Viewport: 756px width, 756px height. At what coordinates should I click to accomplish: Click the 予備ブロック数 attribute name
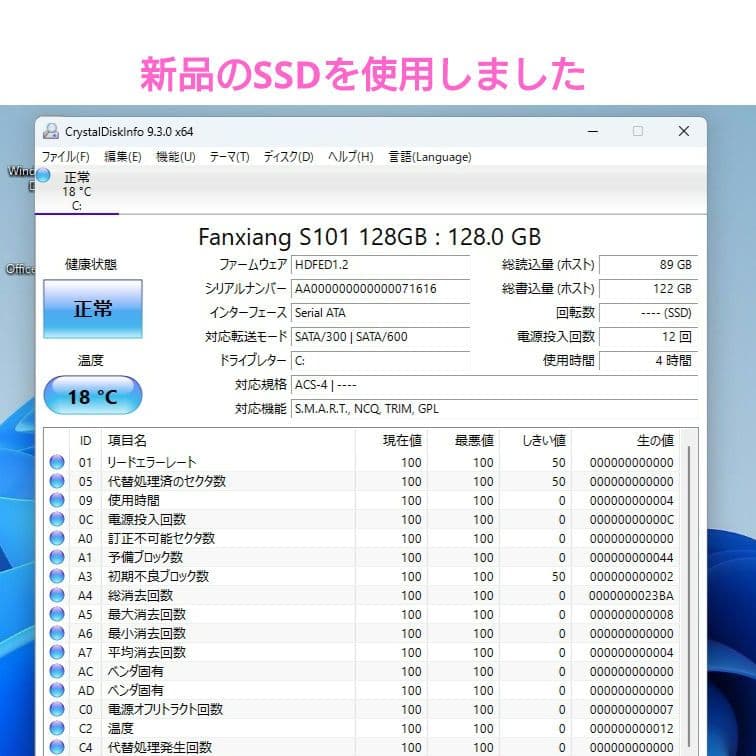point(145,557)
